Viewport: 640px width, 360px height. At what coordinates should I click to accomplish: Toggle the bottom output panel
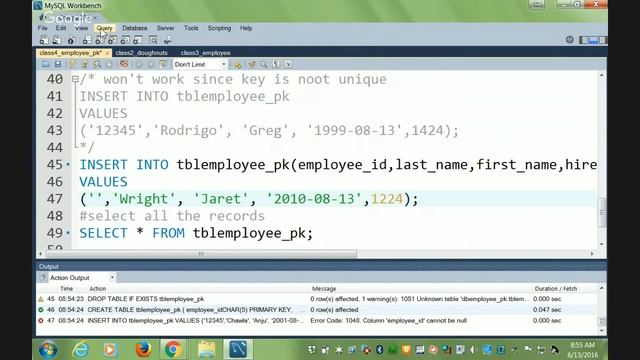point(593,40)
